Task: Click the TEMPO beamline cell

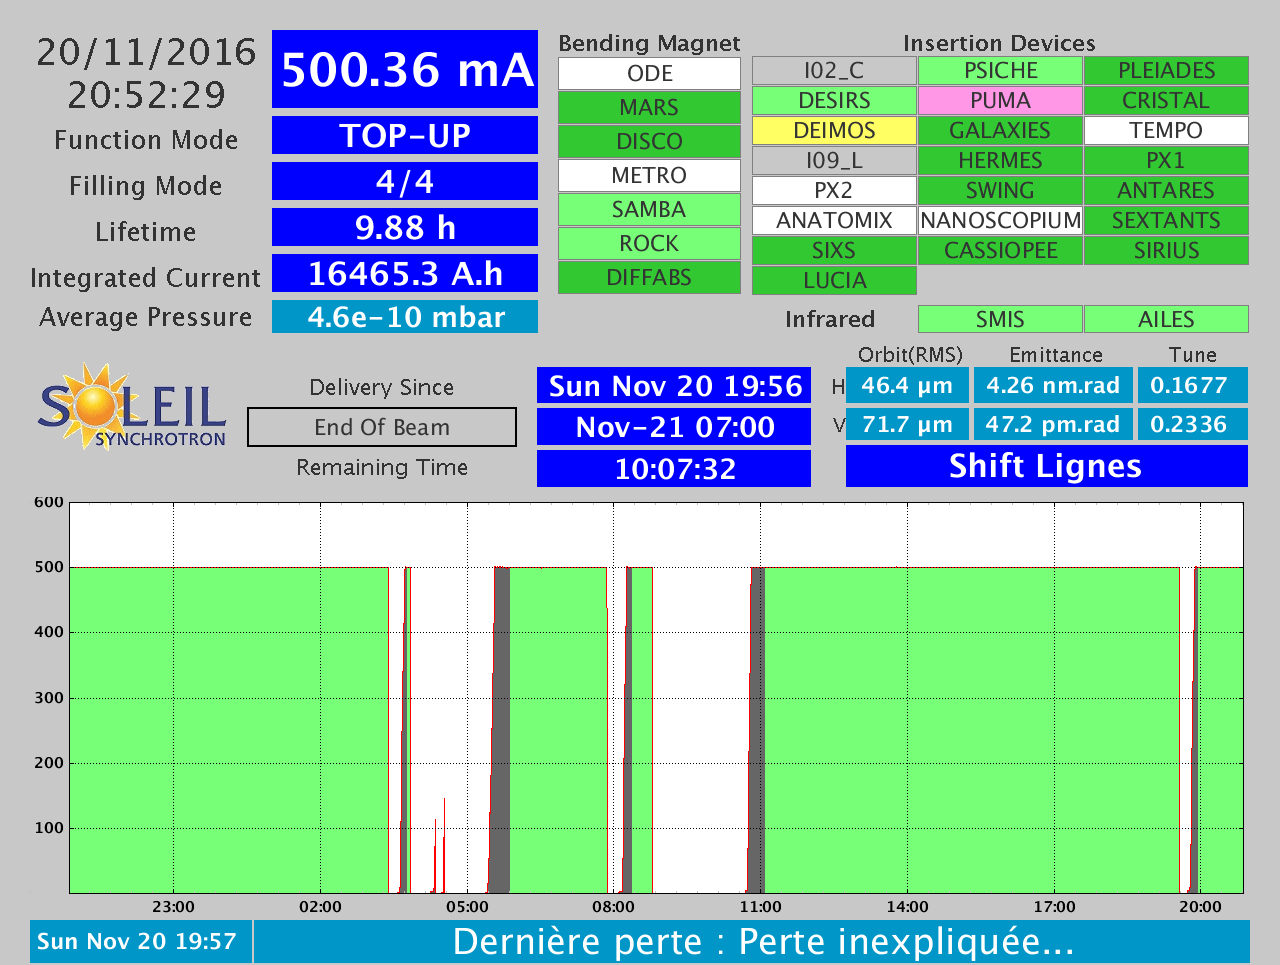Action: (x=1166, y=130)
